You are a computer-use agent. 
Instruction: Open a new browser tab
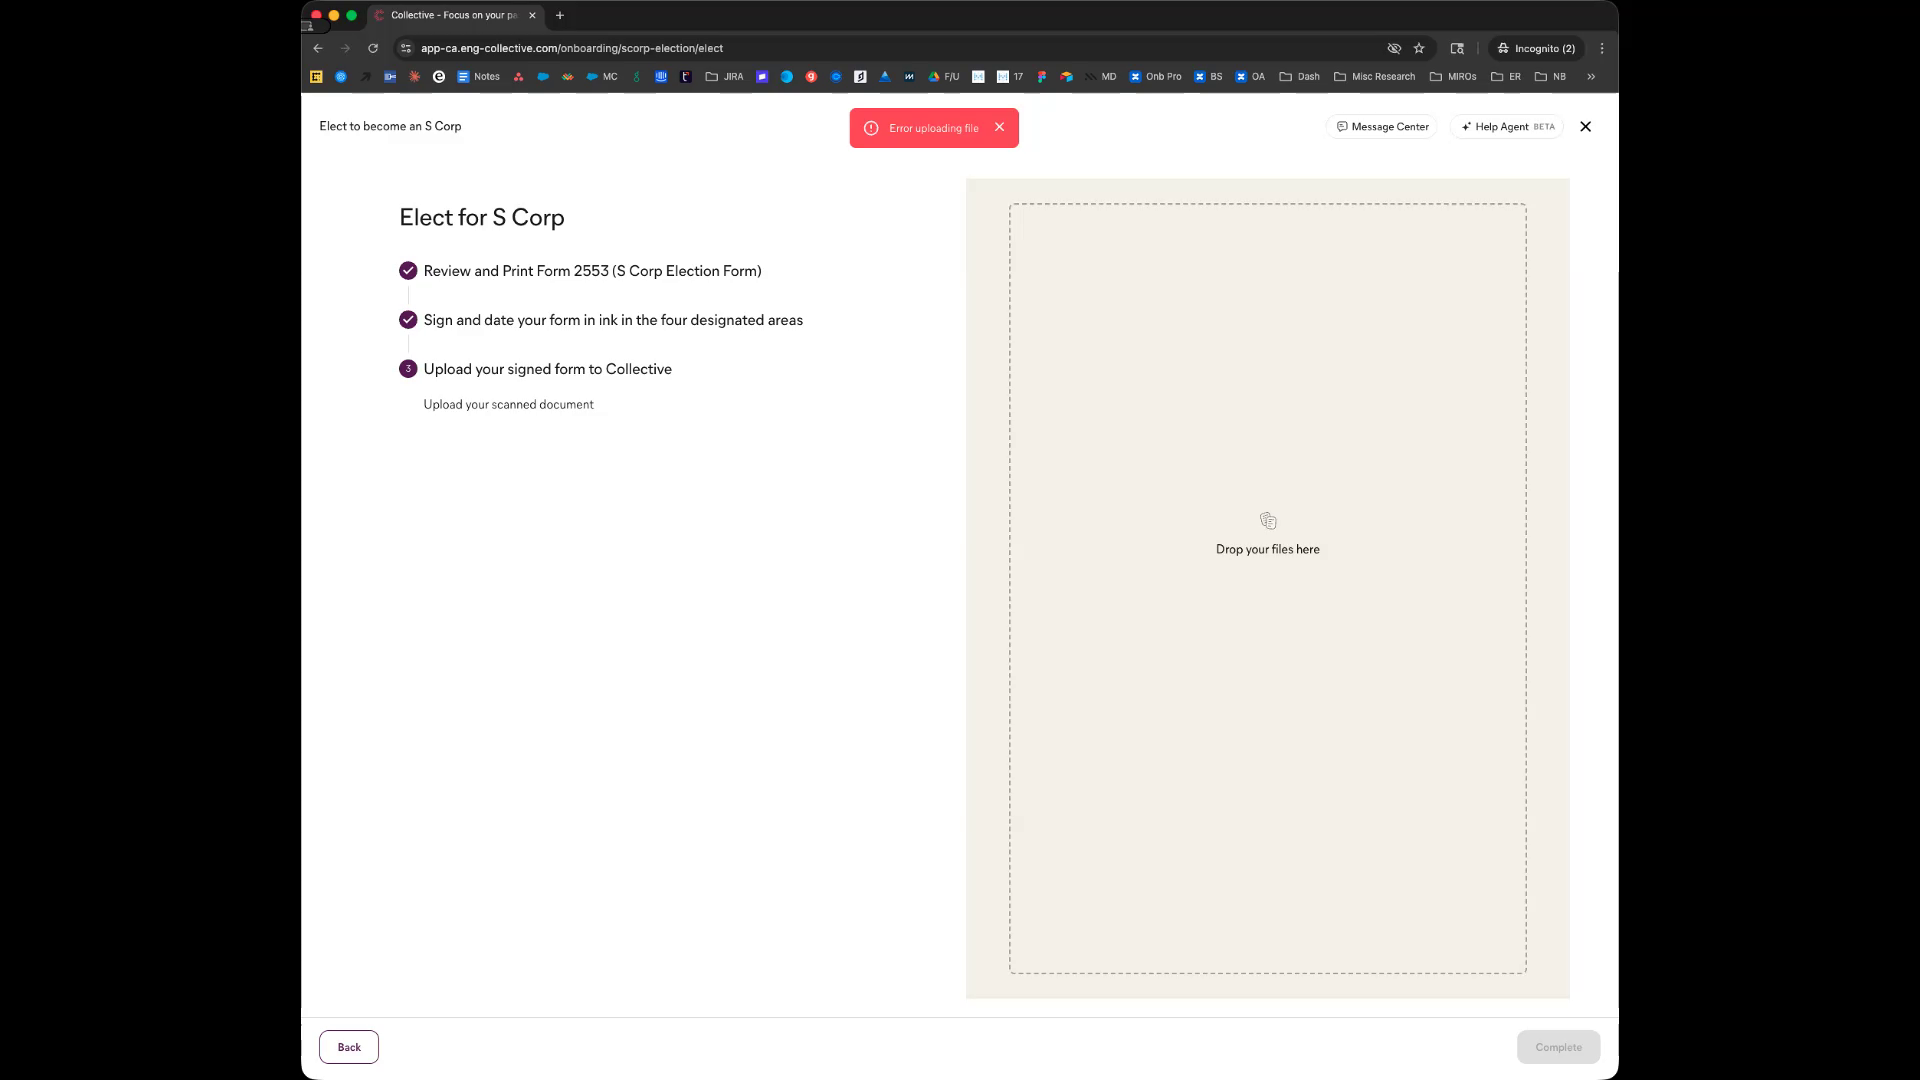coord(560,15)
